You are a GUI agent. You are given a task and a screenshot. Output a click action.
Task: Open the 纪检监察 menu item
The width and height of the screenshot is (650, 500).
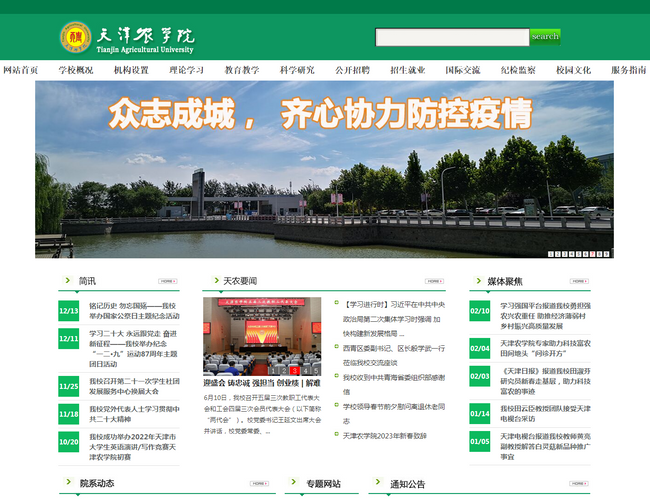click(x=518, y=70)
